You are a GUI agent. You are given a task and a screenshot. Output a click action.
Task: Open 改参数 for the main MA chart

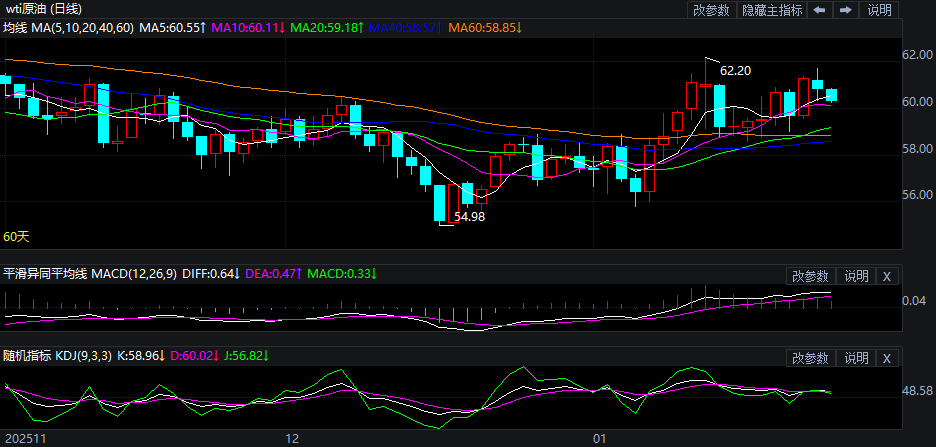tap(710, 10)
